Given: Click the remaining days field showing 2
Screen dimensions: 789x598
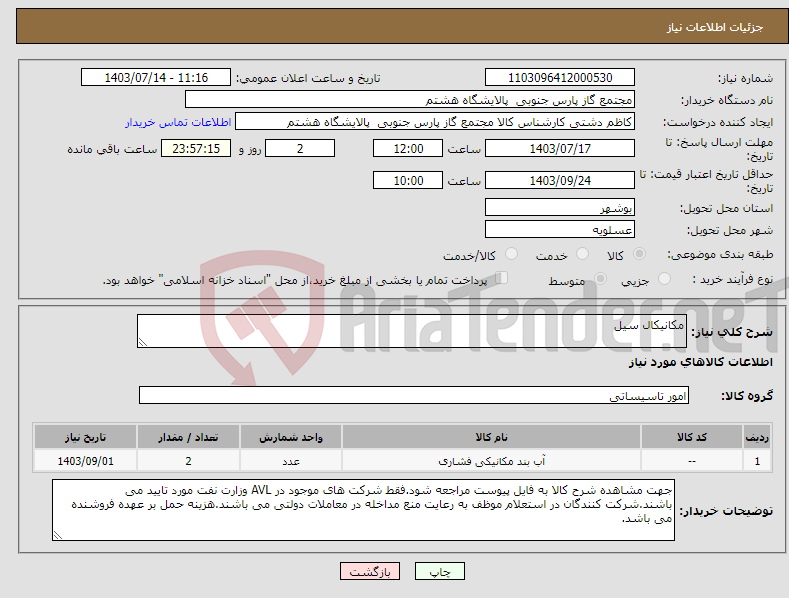Looking at the screenshot, I should point(300,148).
